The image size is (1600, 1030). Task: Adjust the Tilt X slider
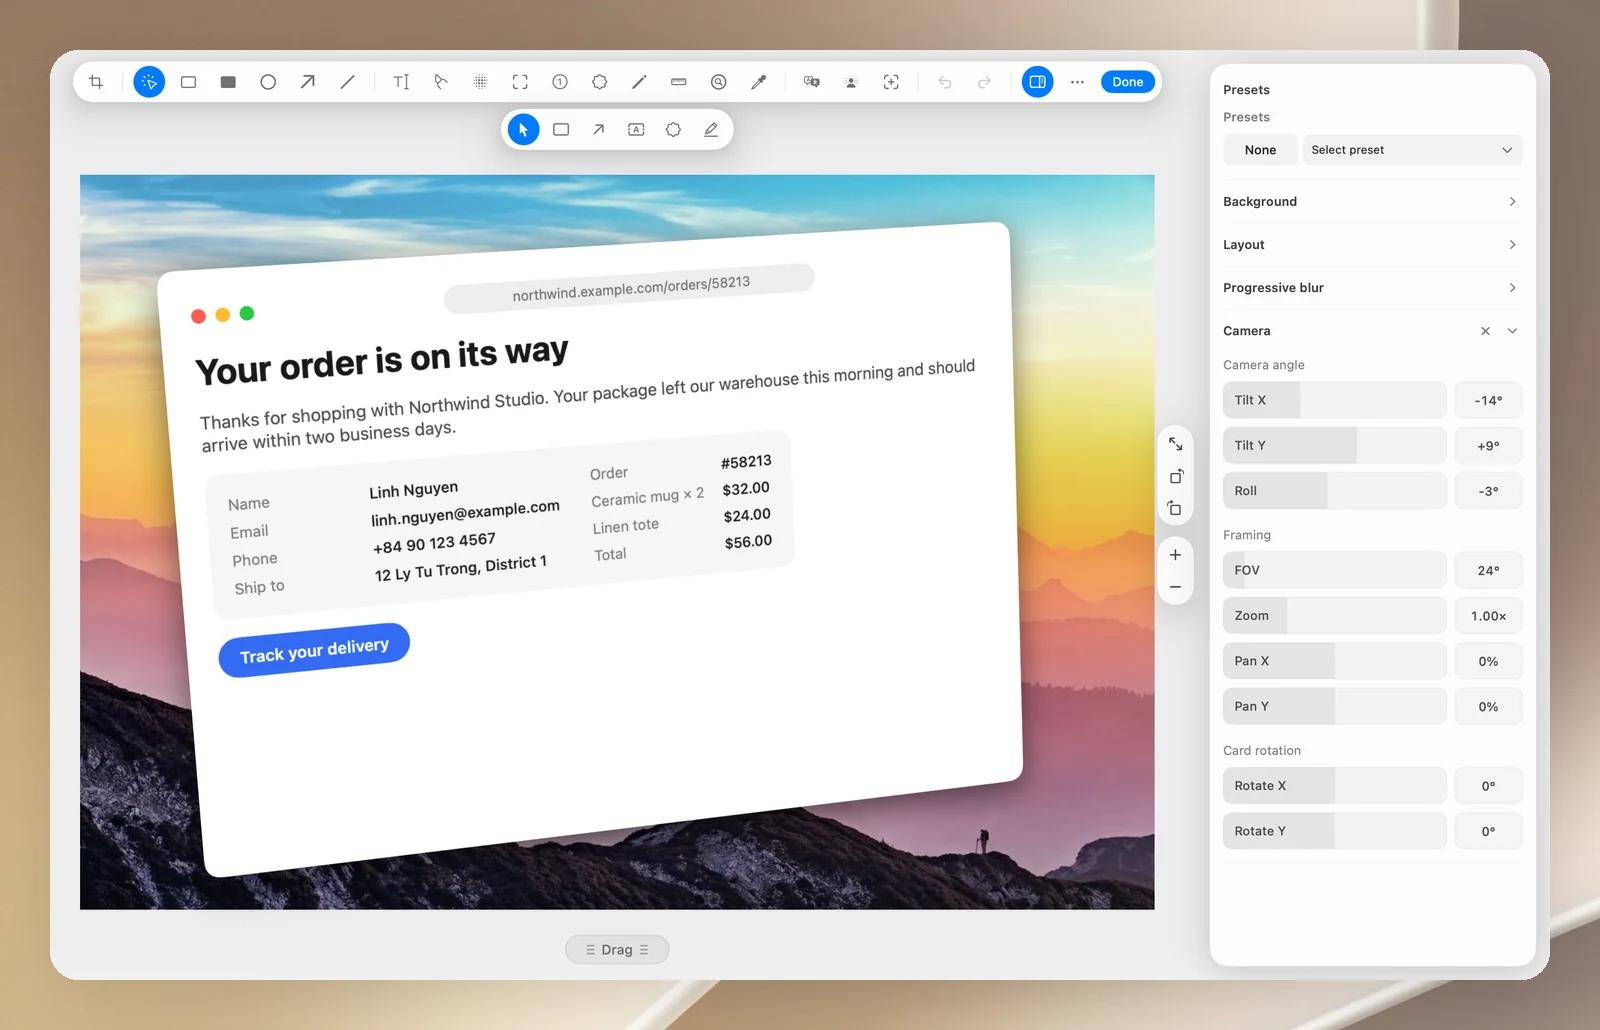coord(1334,400)
